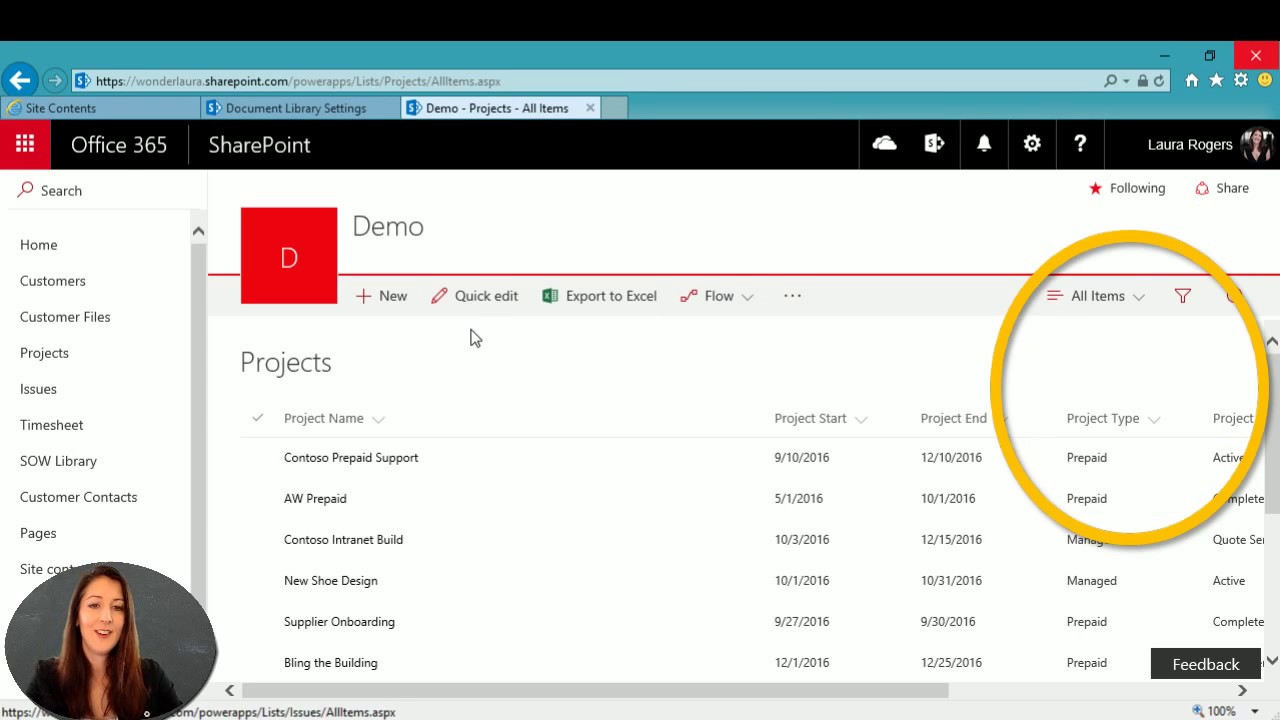Click SharePoint header link
The height and width of the screenshot is (720, 1280).
(259, 144)
